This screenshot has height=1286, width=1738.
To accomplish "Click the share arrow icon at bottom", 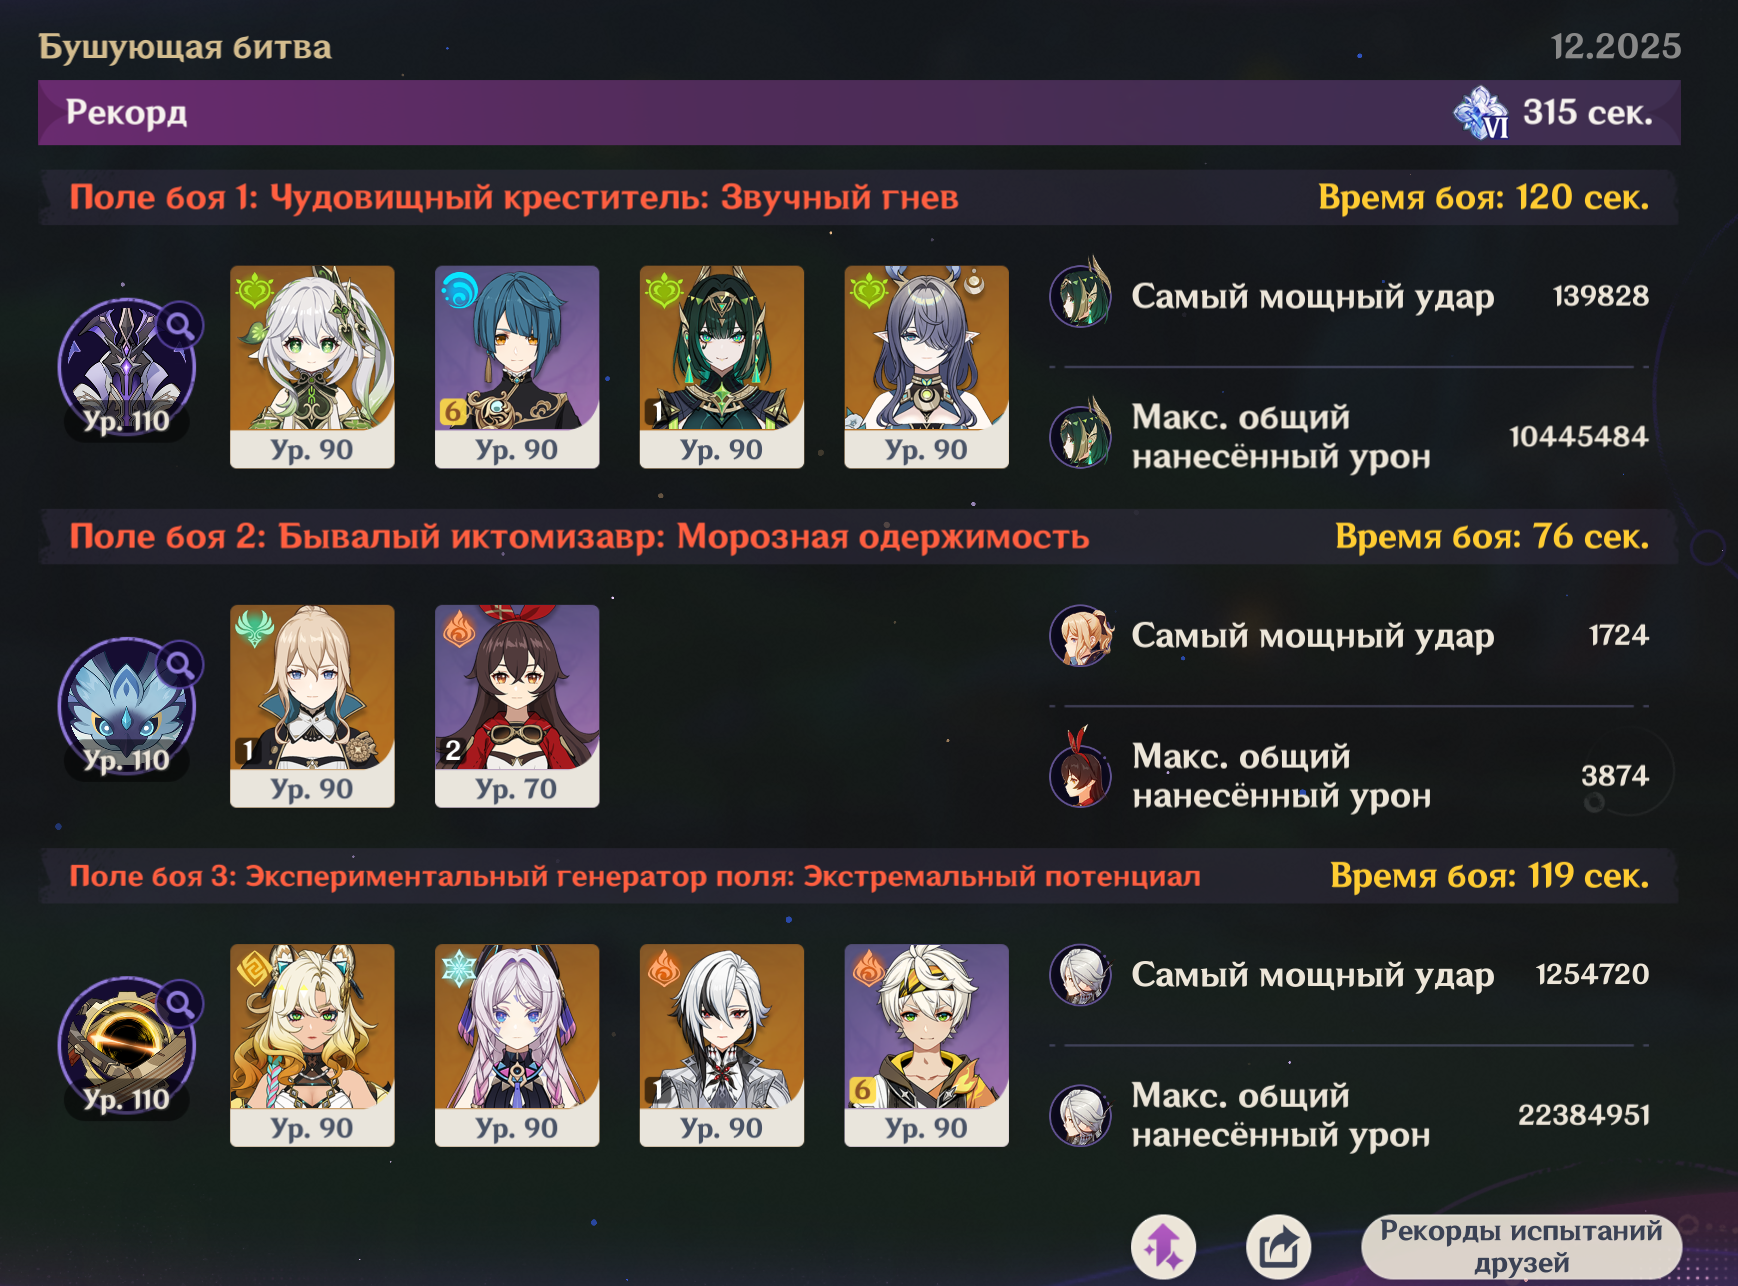I will 1278,1246.
